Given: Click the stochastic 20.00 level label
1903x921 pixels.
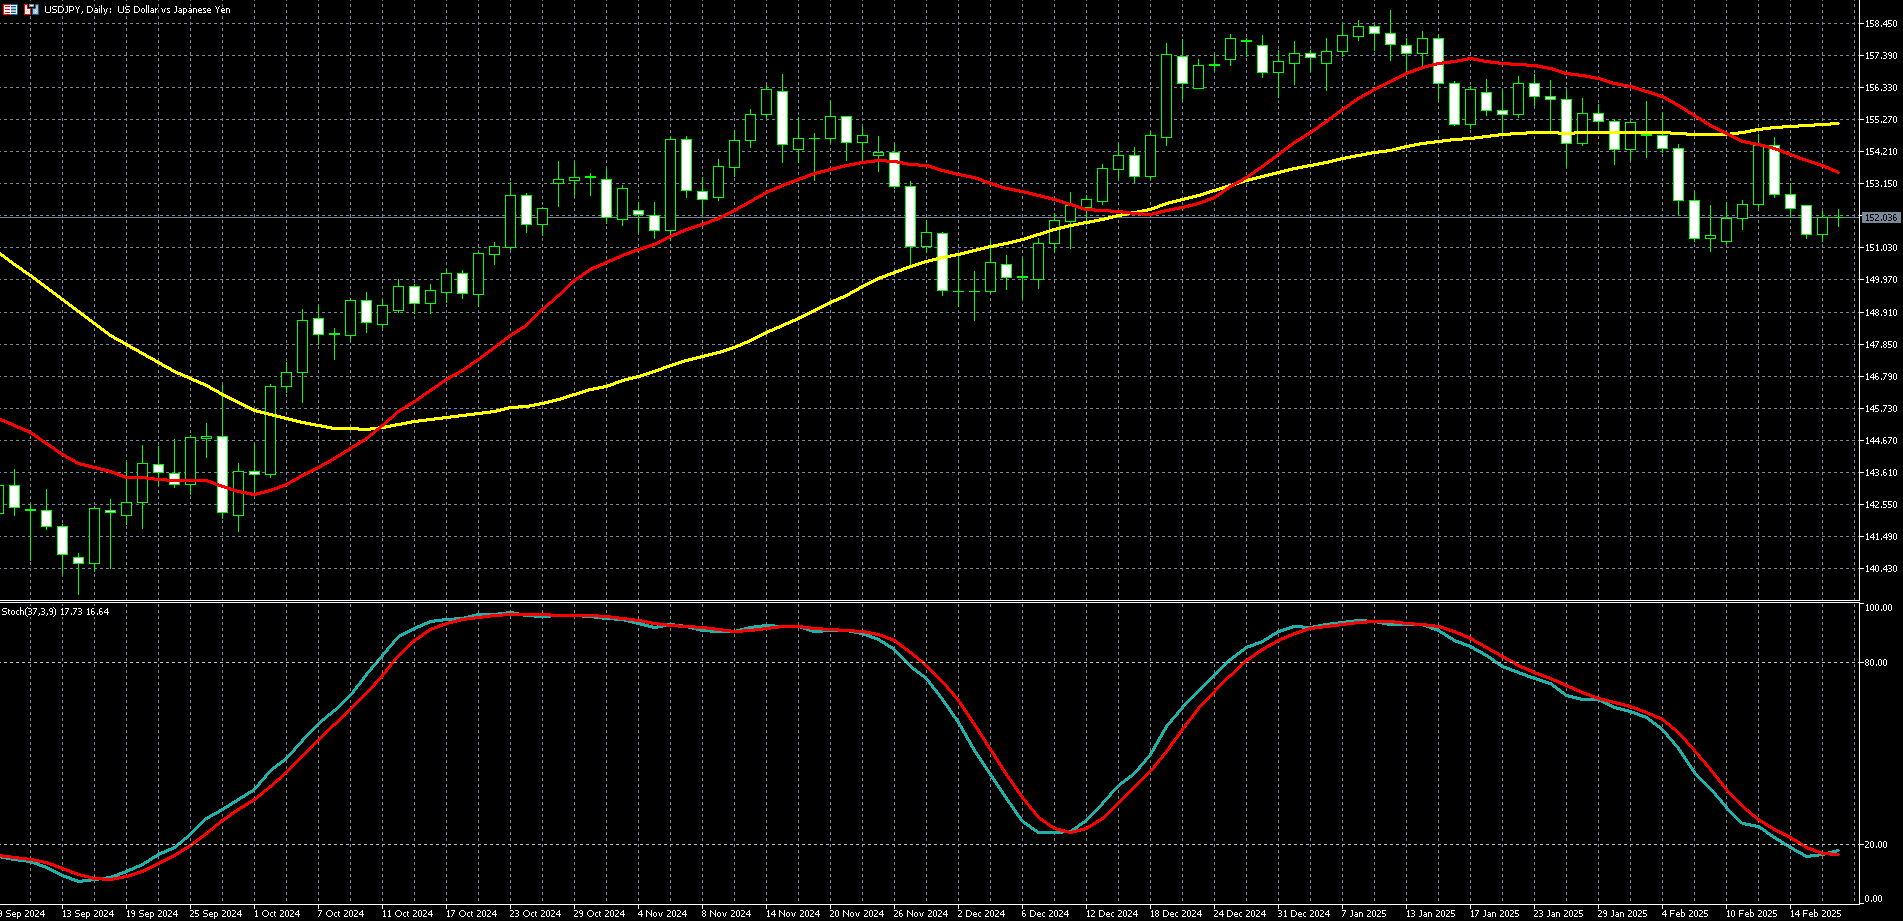Looking at the screenshot, I should (x=1877, y=845).
